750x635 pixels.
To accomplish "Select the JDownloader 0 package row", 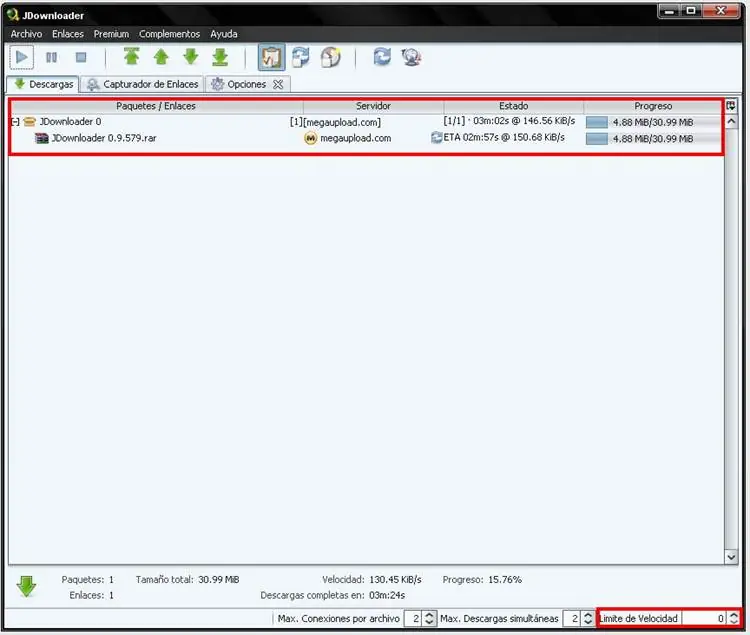I will click(366, 122).
